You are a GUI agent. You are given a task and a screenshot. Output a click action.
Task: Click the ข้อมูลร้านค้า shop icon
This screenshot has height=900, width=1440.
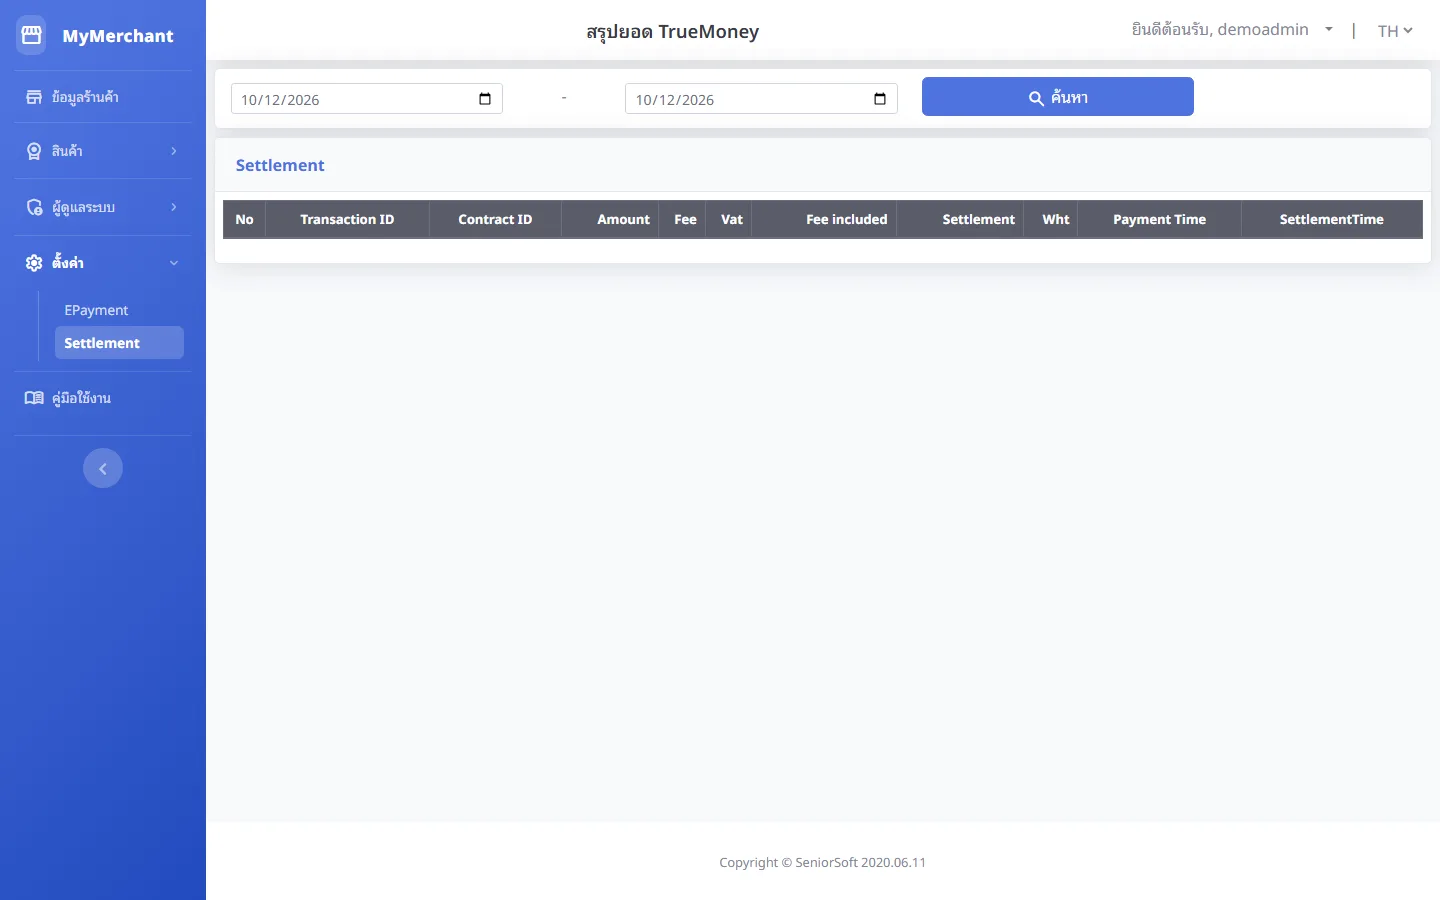(34, 97)
